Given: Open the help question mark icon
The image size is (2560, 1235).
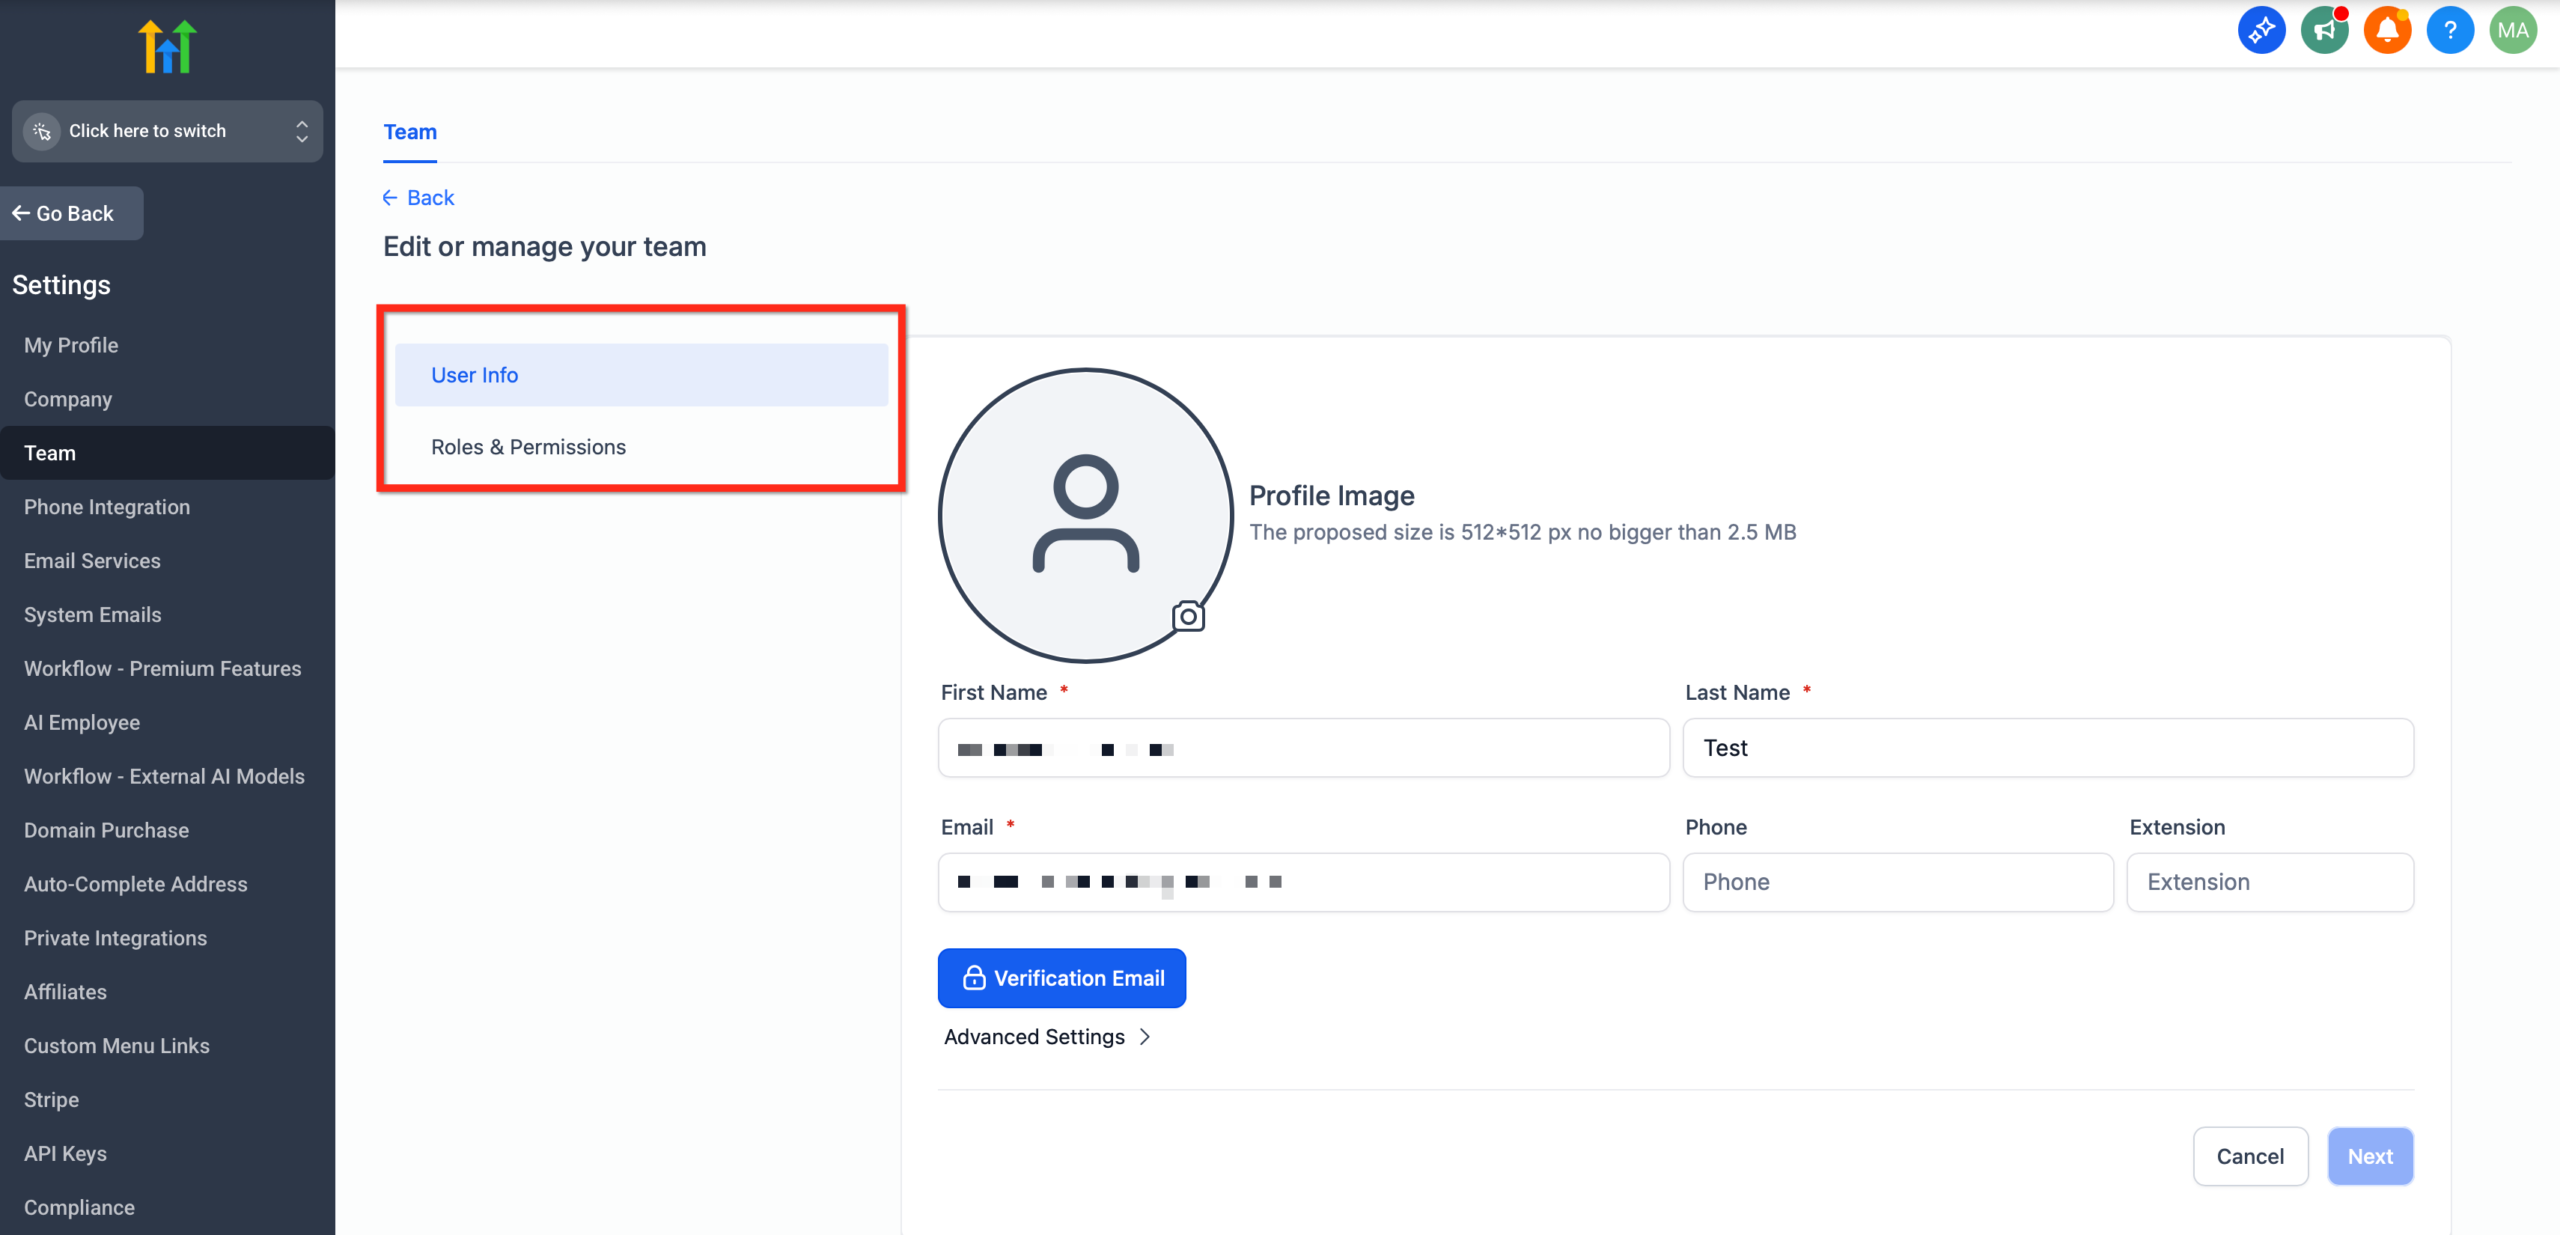Looking at the screenshot, I should pyautogui.click(x=2450, y=29).
